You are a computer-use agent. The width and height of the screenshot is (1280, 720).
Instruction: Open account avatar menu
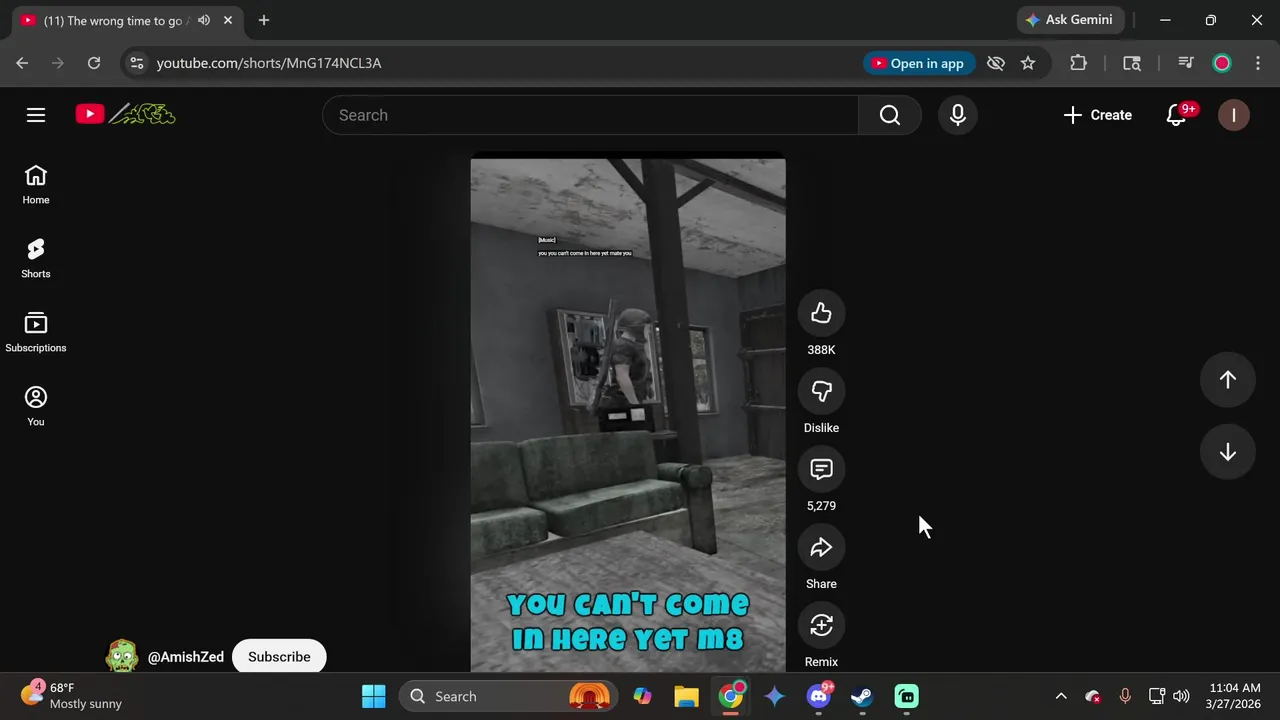[x=1234, y=115]
